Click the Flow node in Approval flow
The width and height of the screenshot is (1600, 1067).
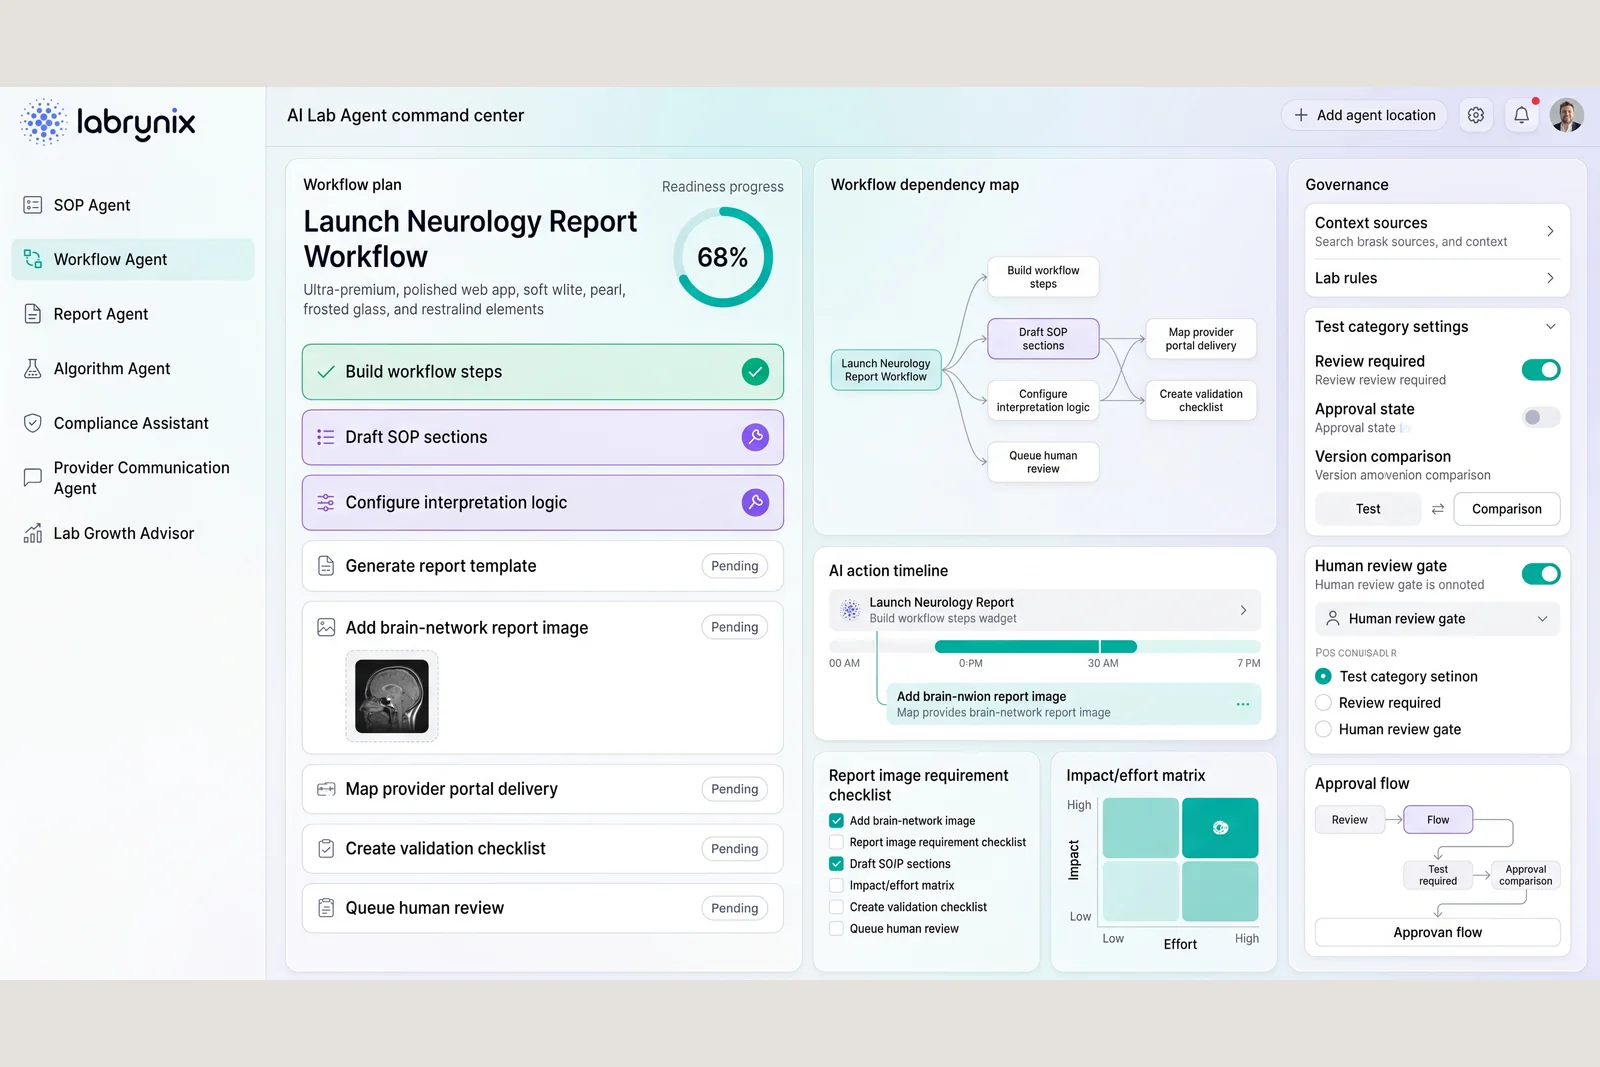(x=1438, y=820)
